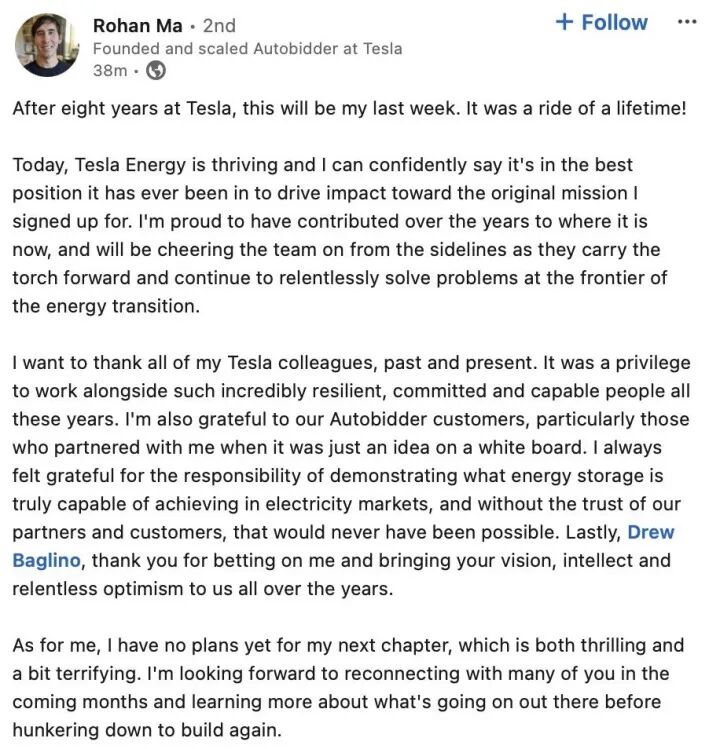This screenshot has width=720, height=749.
Task: Click the line starting 'Today, Tesla Energy is thriving'
Action: (x=322, y=164)
